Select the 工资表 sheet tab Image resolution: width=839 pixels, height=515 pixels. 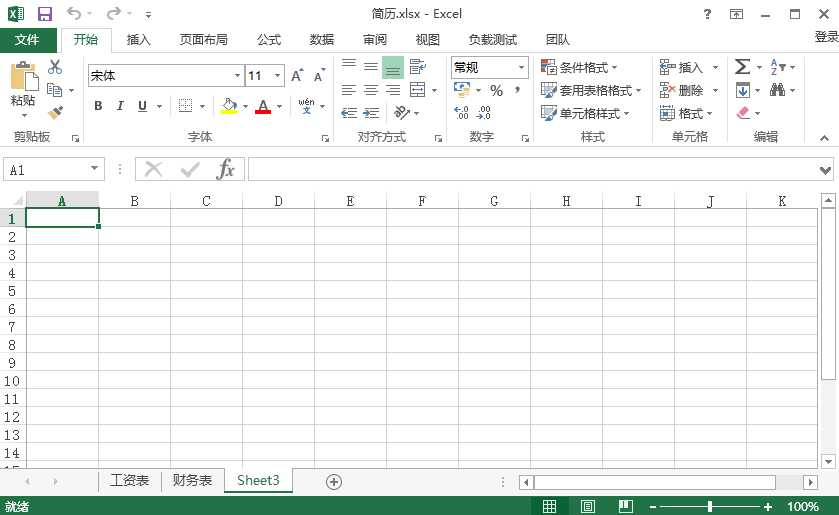coord(129,480)
